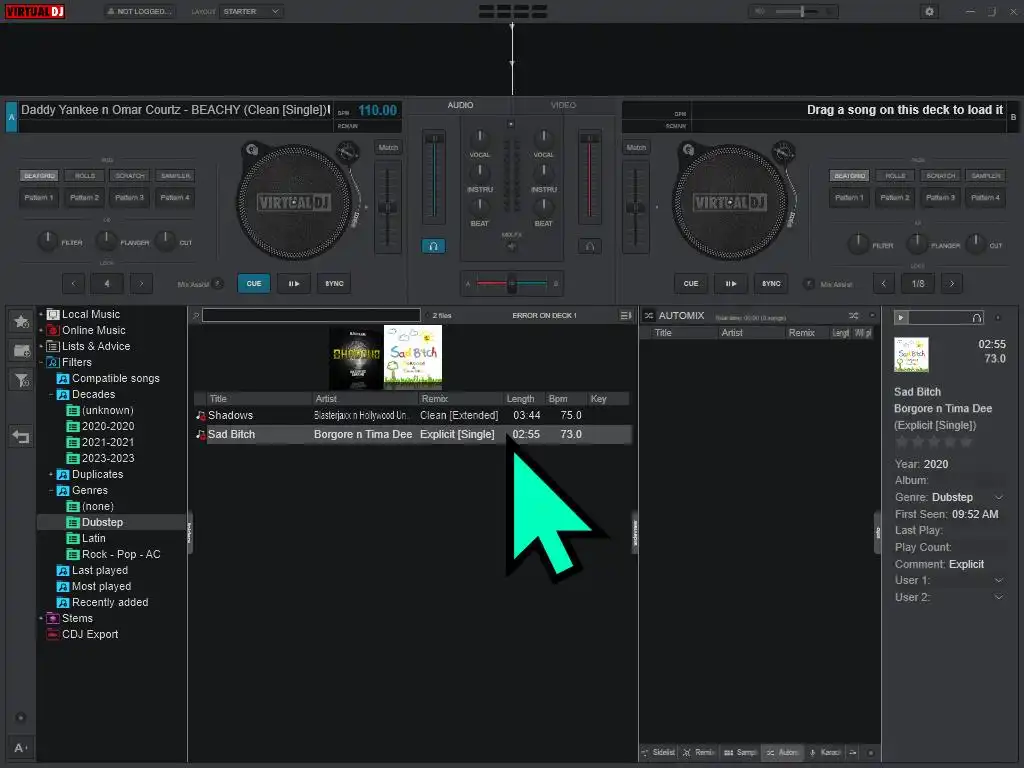Click the CDJ Export folder icon
The image size is (1024, 768).
(53, 634)
